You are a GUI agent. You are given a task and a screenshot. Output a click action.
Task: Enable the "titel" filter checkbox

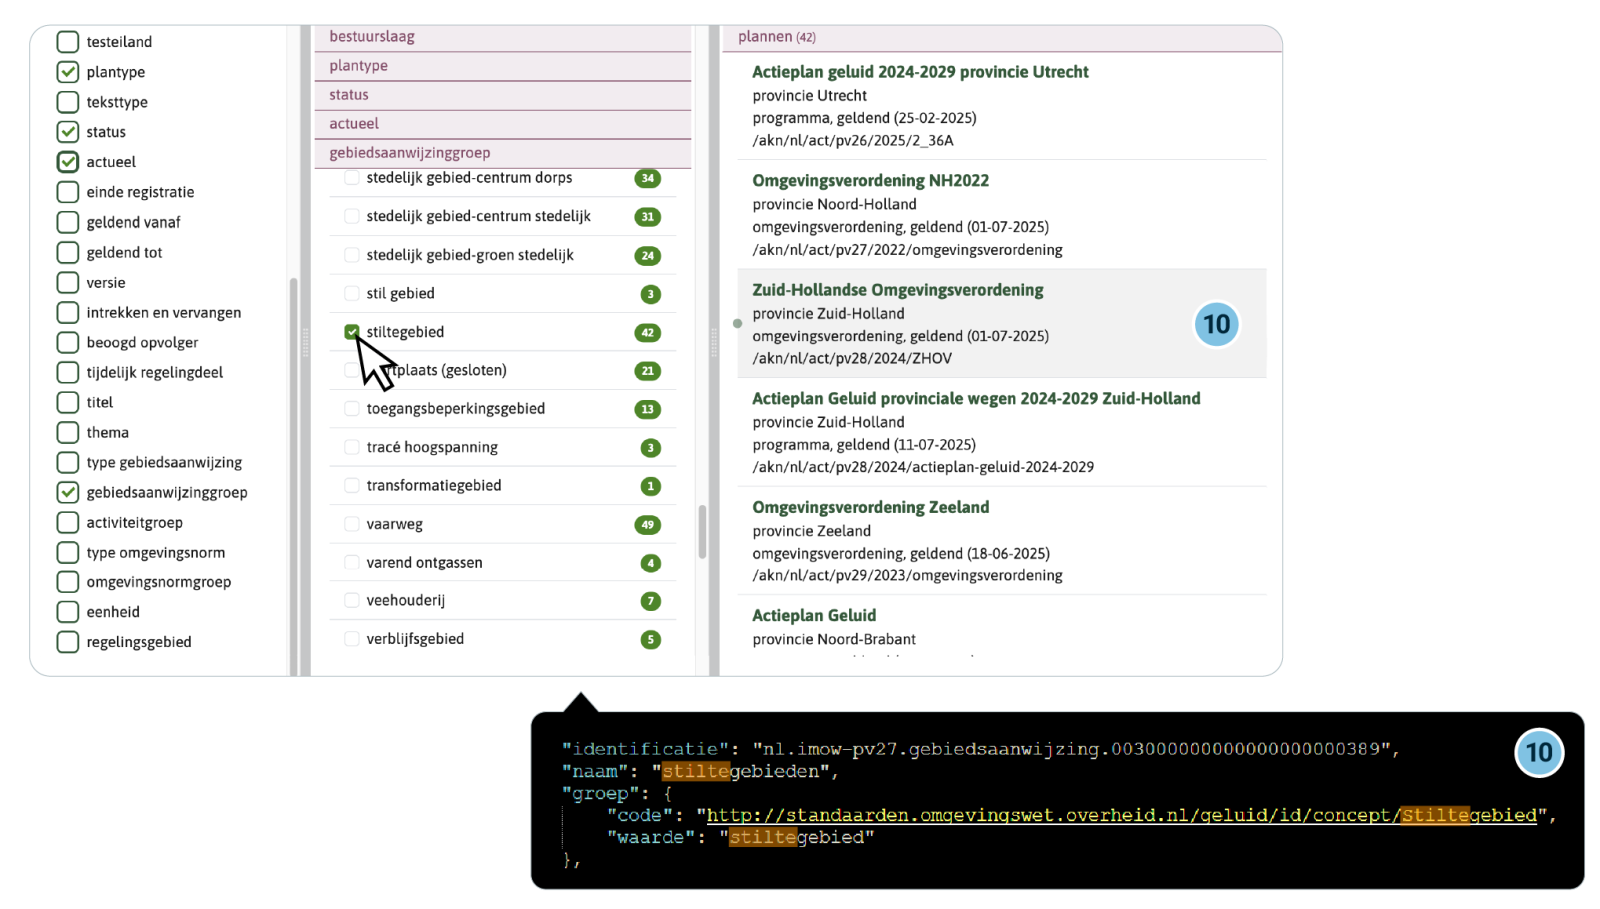(x=68, y=402)
